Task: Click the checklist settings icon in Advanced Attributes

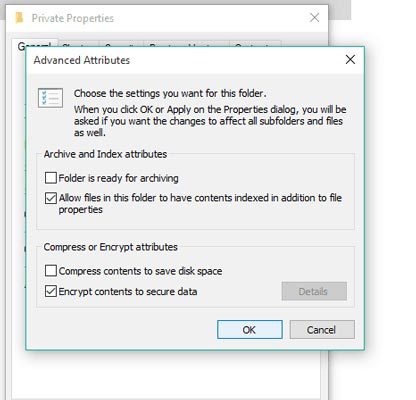Action: point(50,98)
